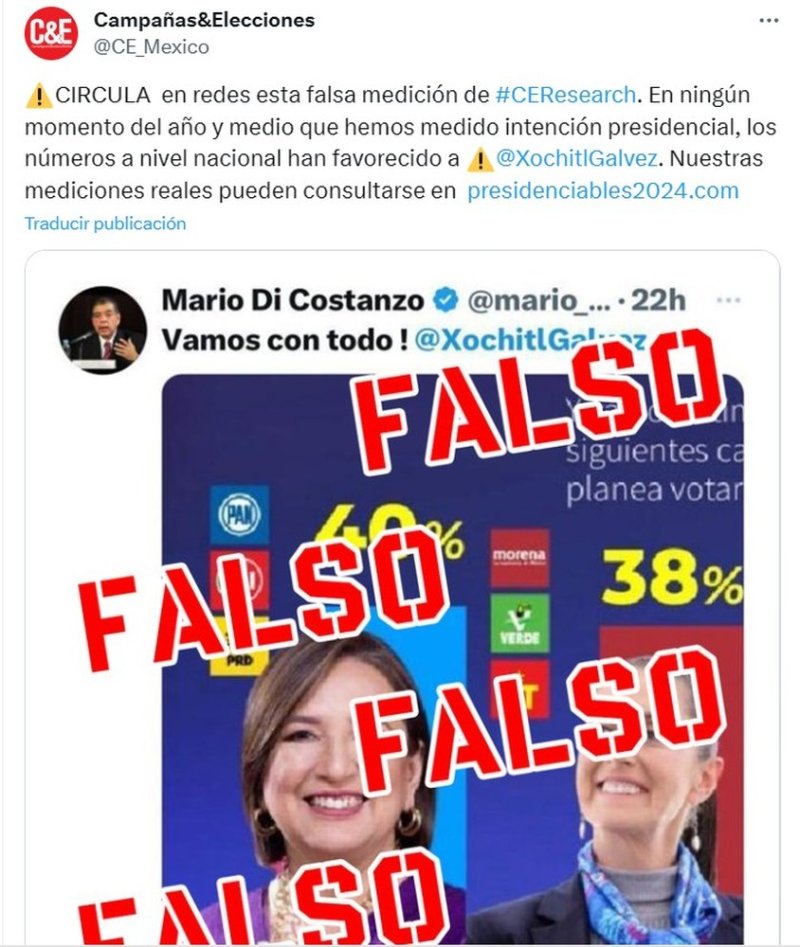The width and height of the screenshot is (800, 947).
Task: Open the quoted tweet's three-dot options menu
Action: (x=728, y=300)
